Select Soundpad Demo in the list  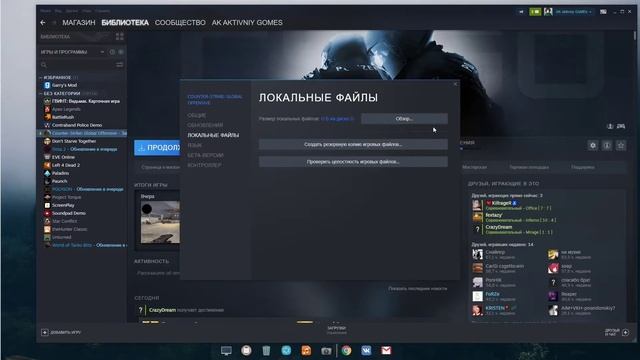coord(69,213)
